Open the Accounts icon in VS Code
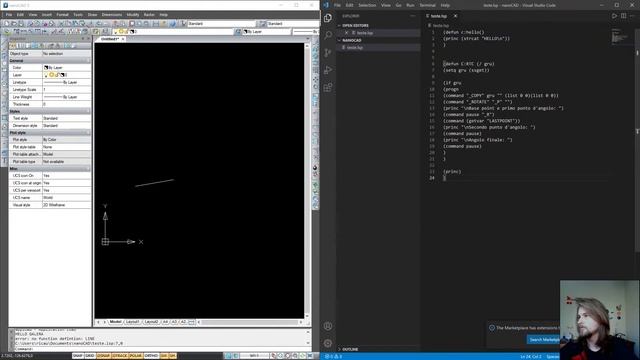The height and width of the screenshot is (360, 640). click(328, 326)
